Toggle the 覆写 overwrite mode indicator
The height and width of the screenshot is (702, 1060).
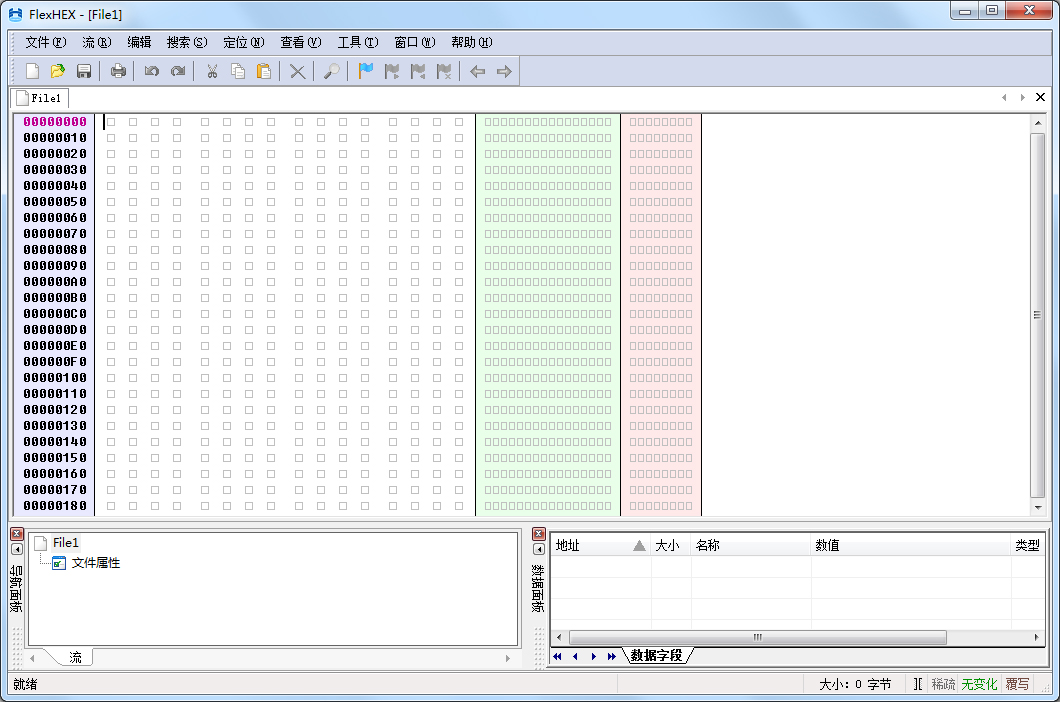[x=1017, y=684]
